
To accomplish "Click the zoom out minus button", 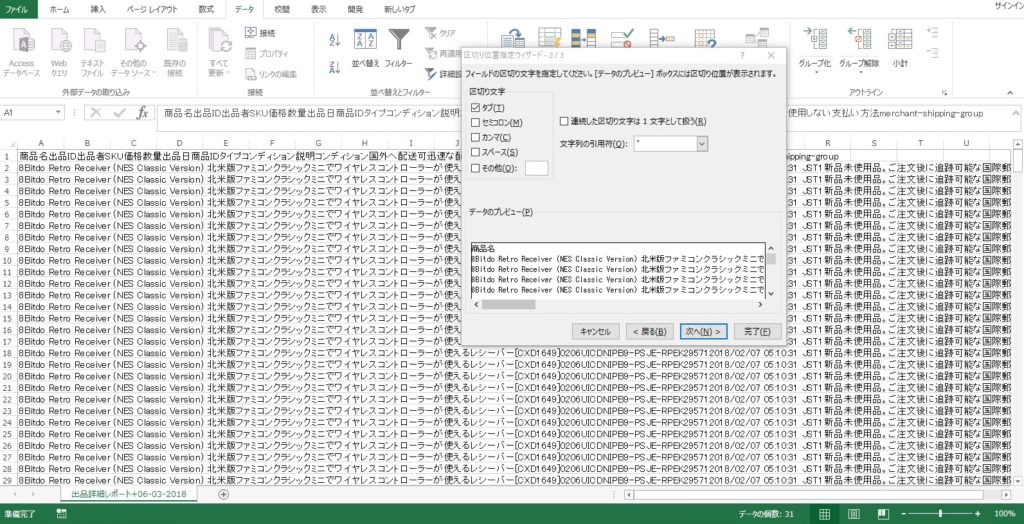I will [904, 514].
